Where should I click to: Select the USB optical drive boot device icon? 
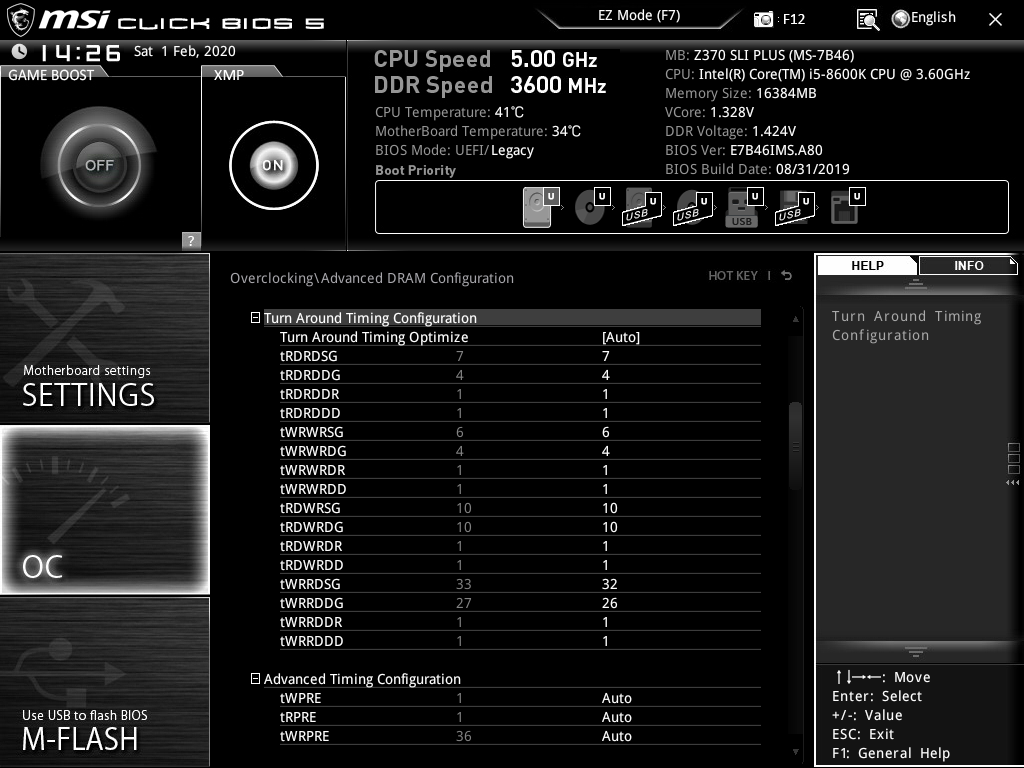pos(693,208)
